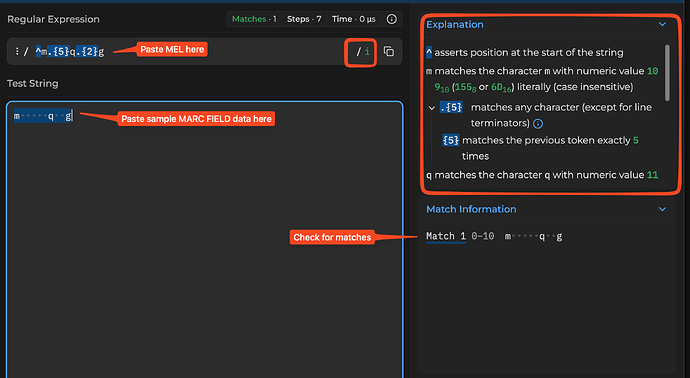Screen dimensions: 690x378
Task: Click the match range '0-10' text
Action: [483, 236]
